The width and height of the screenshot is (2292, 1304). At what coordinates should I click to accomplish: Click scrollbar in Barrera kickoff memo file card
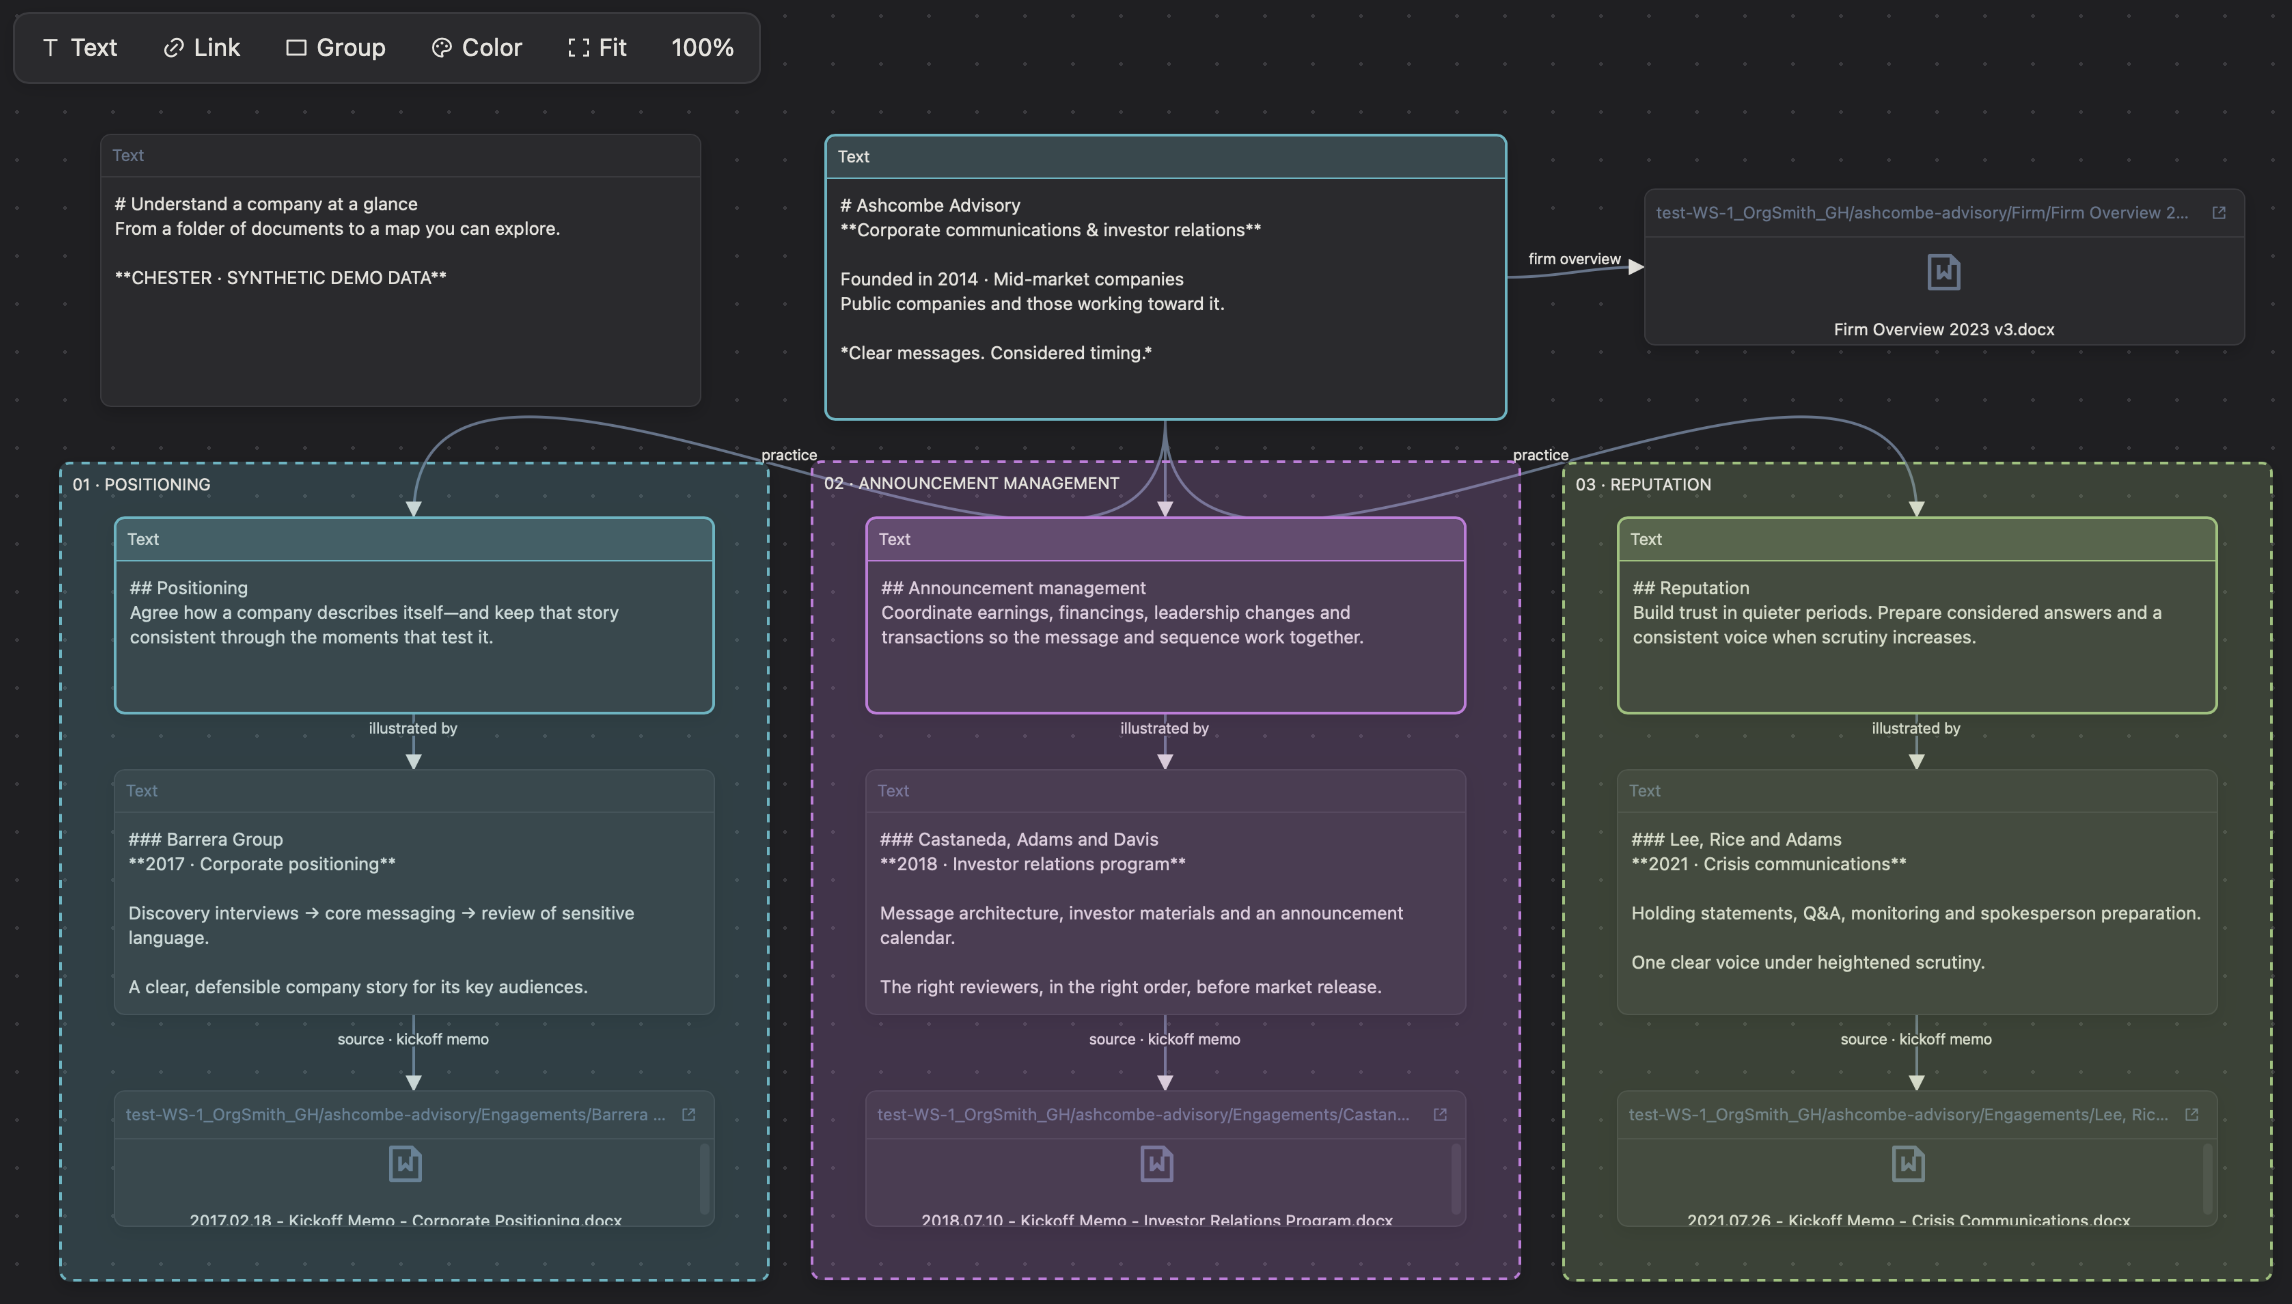point(704,1180)
